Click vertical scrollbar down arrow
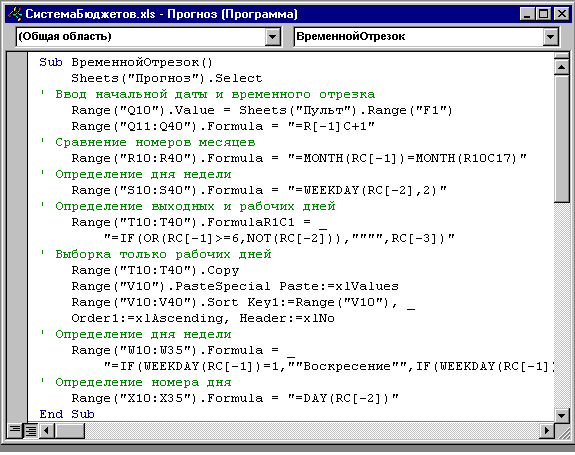The image size is (575, 455). [x=561, y=415]
